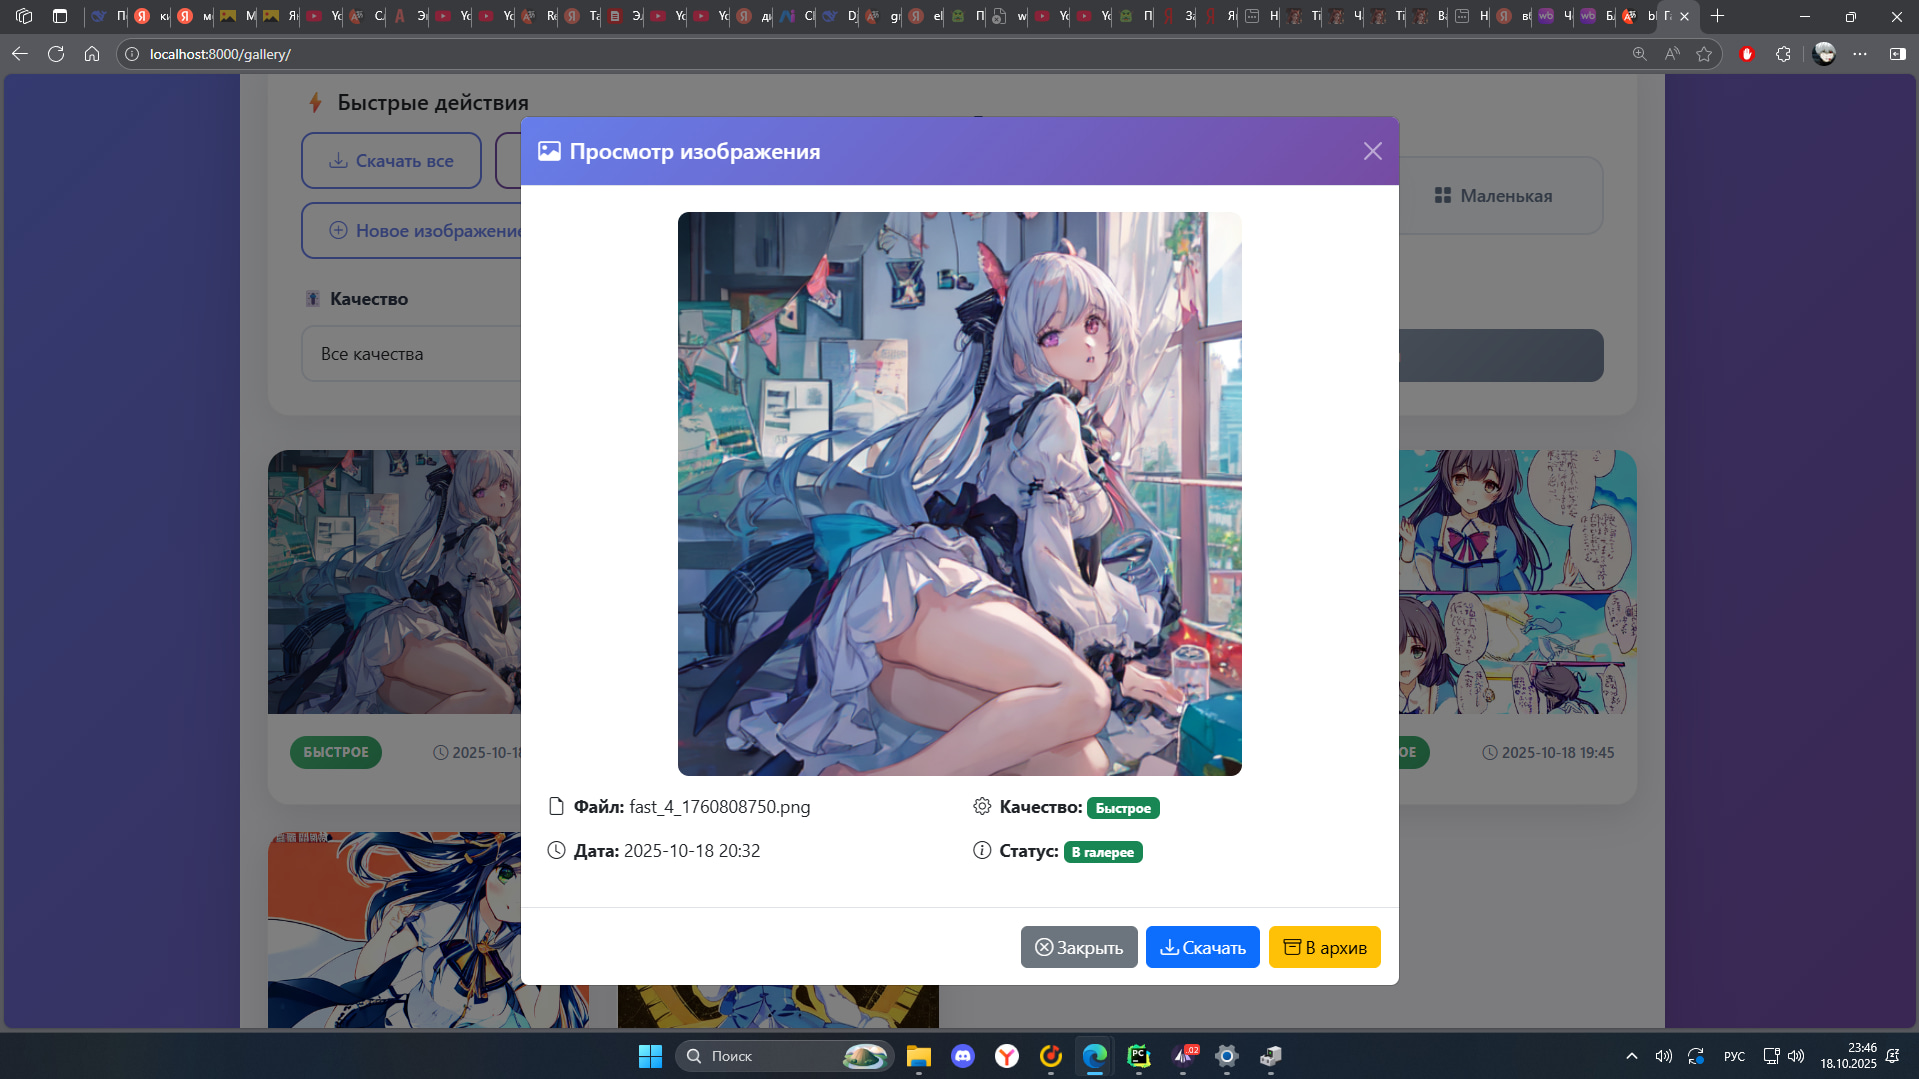The image size is (1919, 1079).
Task: Open the notification bell in the system tray
Action: [x=1893, y=1056]
